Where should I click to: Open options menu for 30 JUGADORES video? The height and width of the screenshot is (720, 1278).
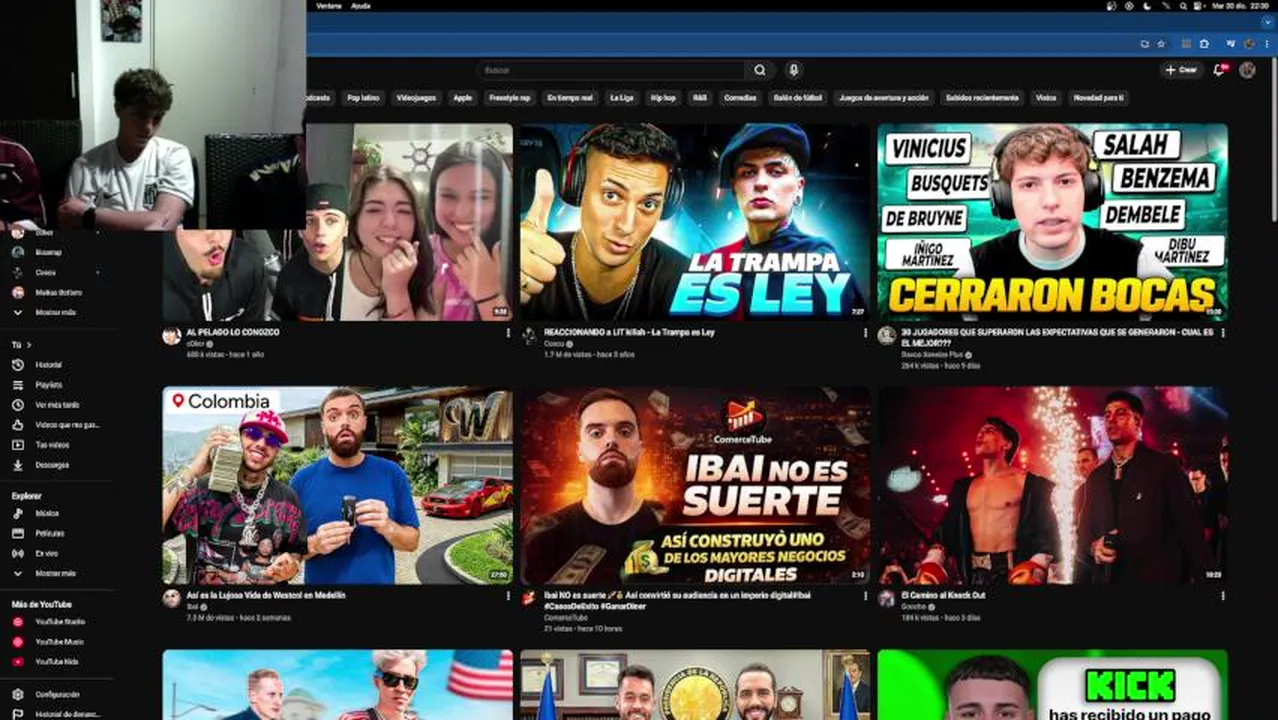click(x=1223, y=333)
